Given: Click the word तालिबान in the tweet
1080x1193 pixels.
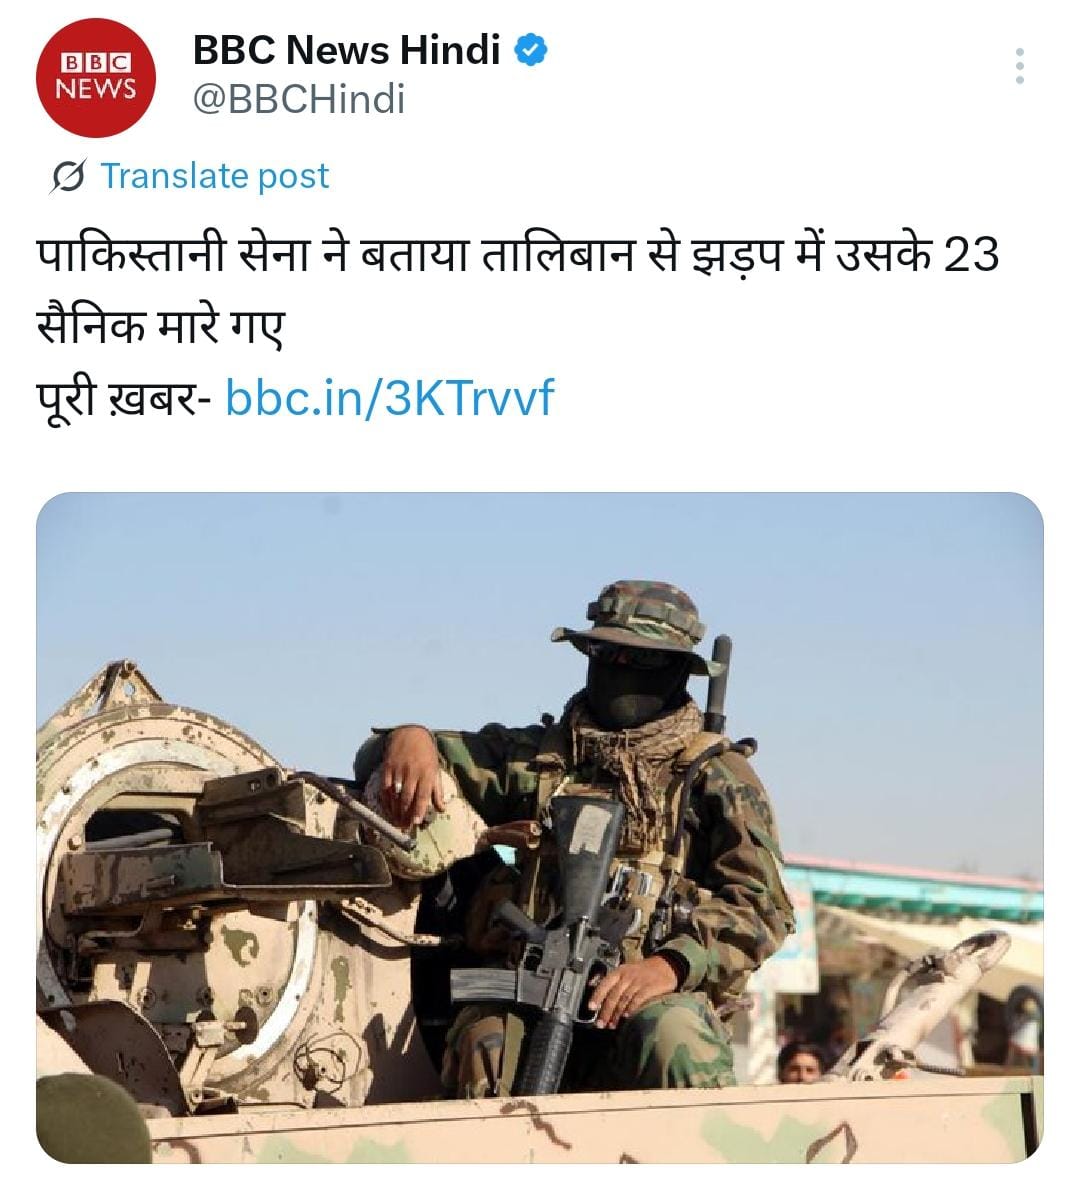Looking at the screenshot, I should 557,255.
